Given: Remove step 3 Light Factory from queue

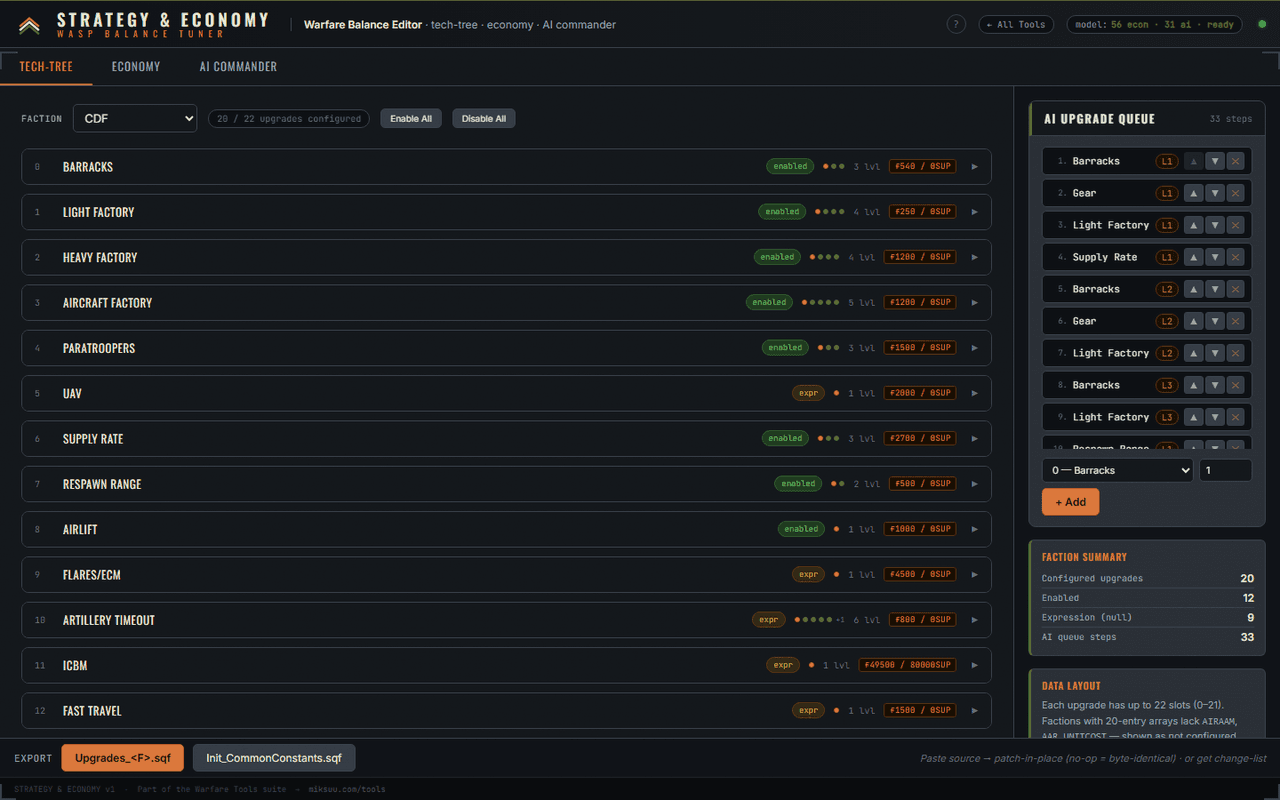Looking at the screenshot, I should 1236,225.
